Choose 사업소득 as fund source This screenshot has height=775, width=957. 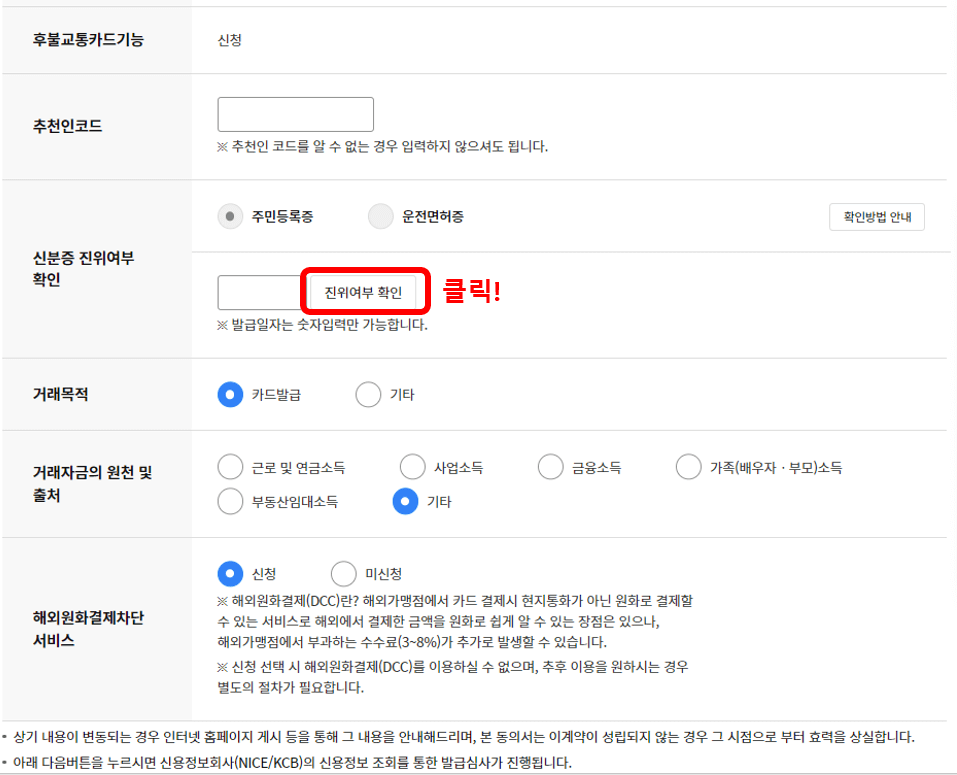412,466
